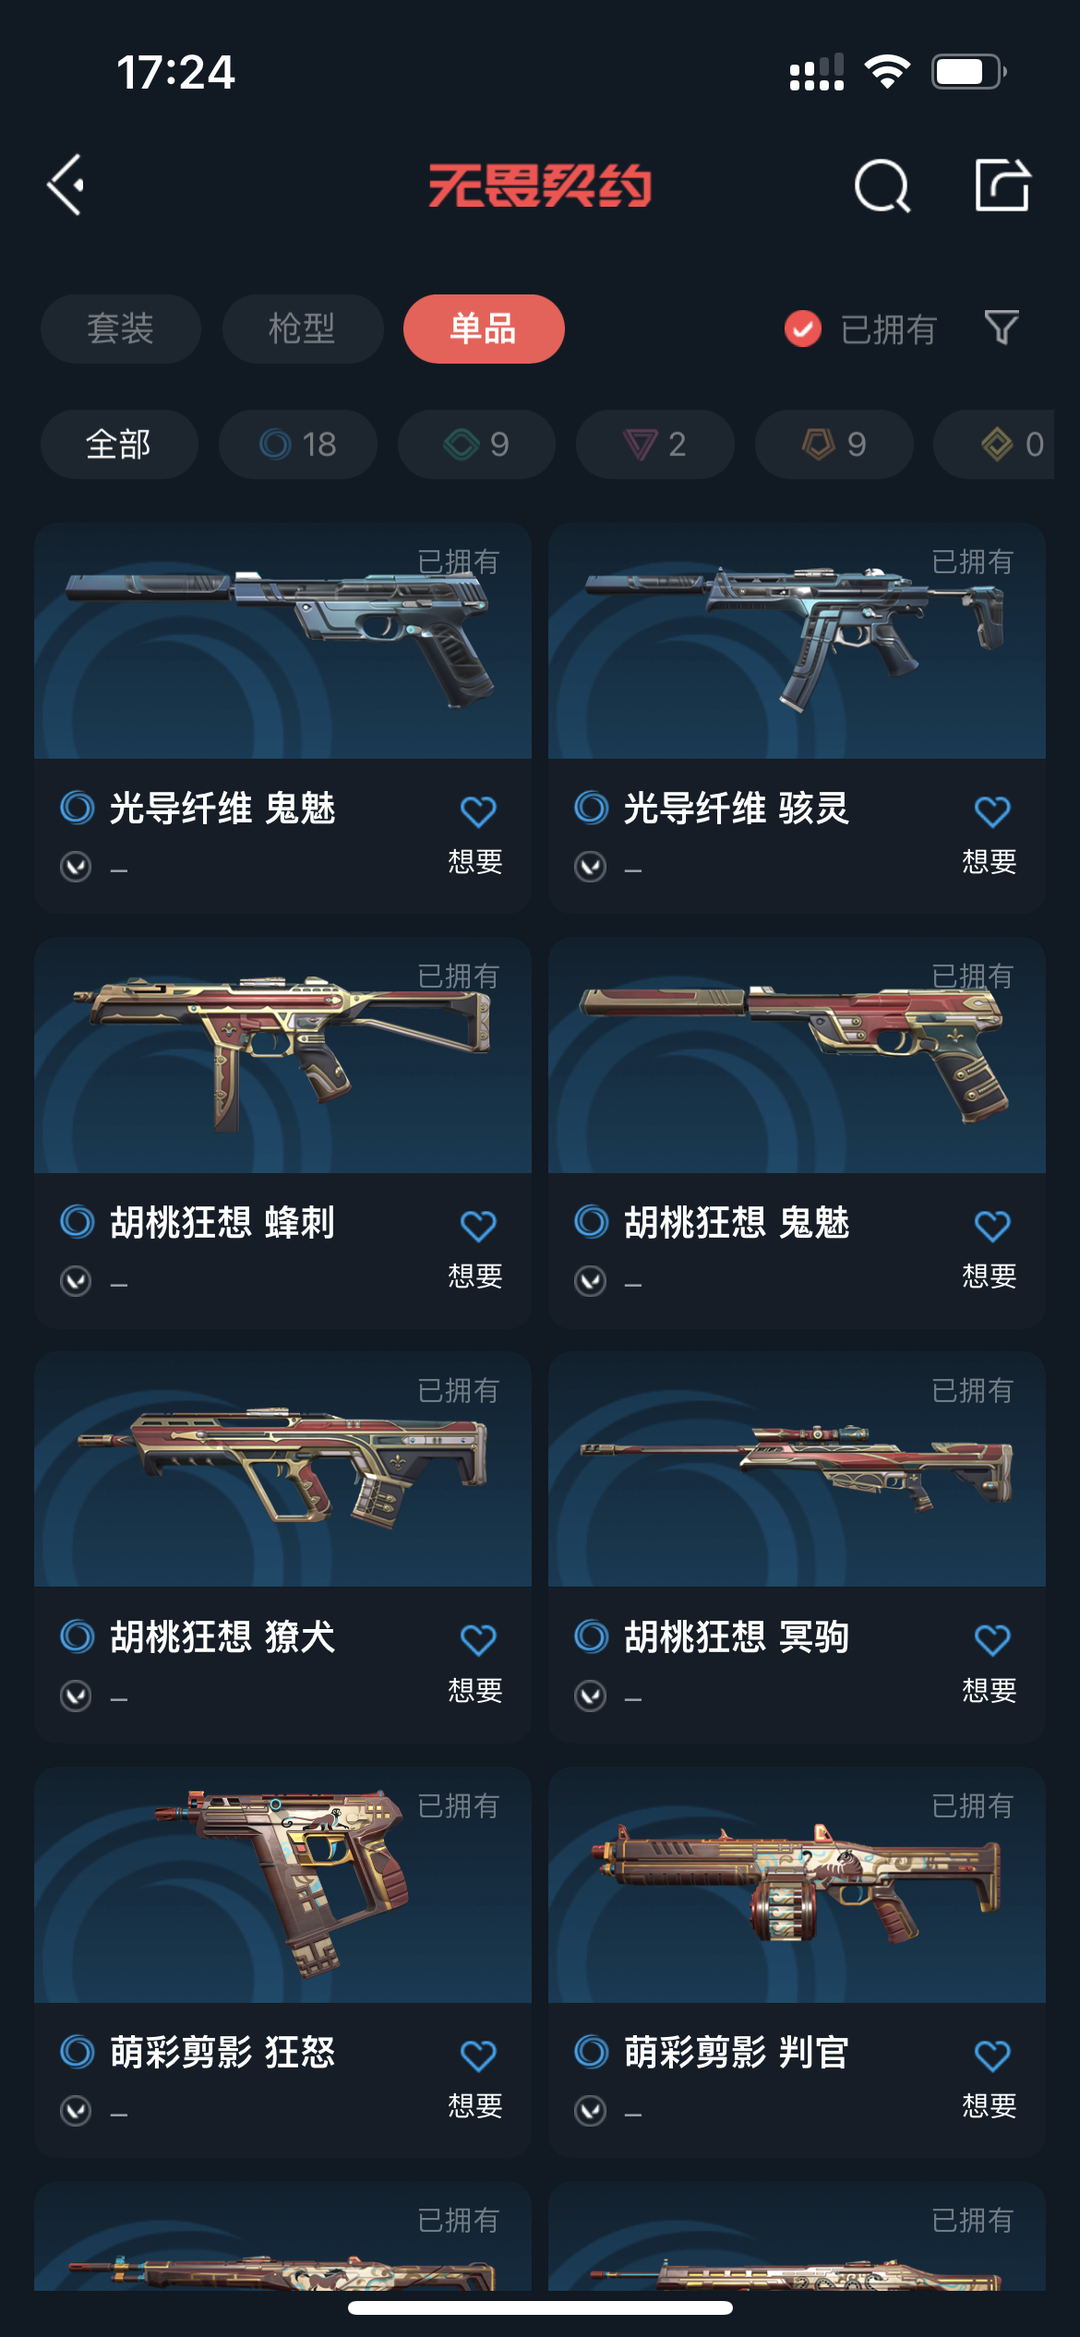Viewport: 1080px width, 2337px height.
Task: Filter by blue circle tier showing 18
Action: (298, 444)
